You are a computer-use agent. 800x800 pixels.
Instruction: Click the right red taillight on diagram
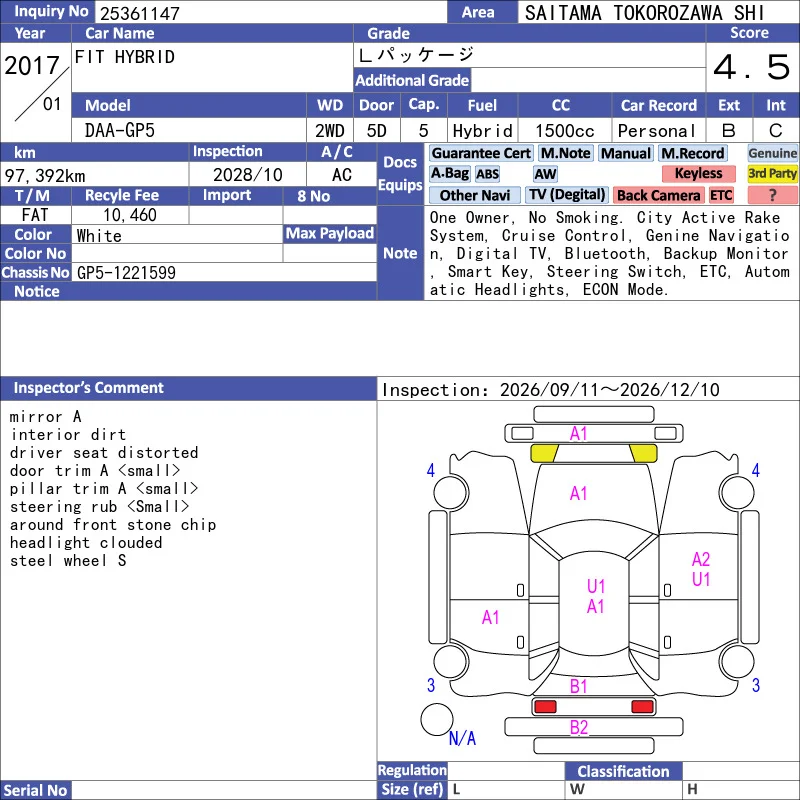click(642, 706)
